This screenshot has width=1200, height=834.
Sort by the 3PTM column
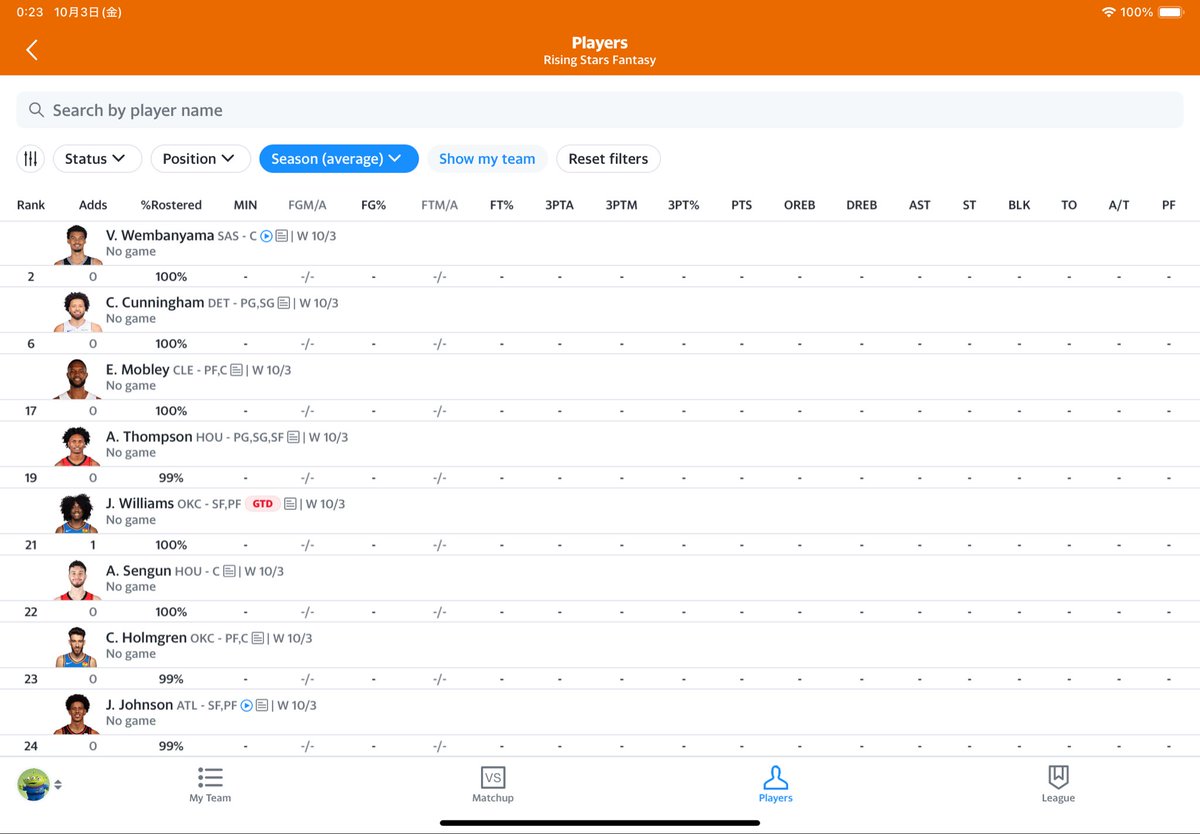coord(622,205)
